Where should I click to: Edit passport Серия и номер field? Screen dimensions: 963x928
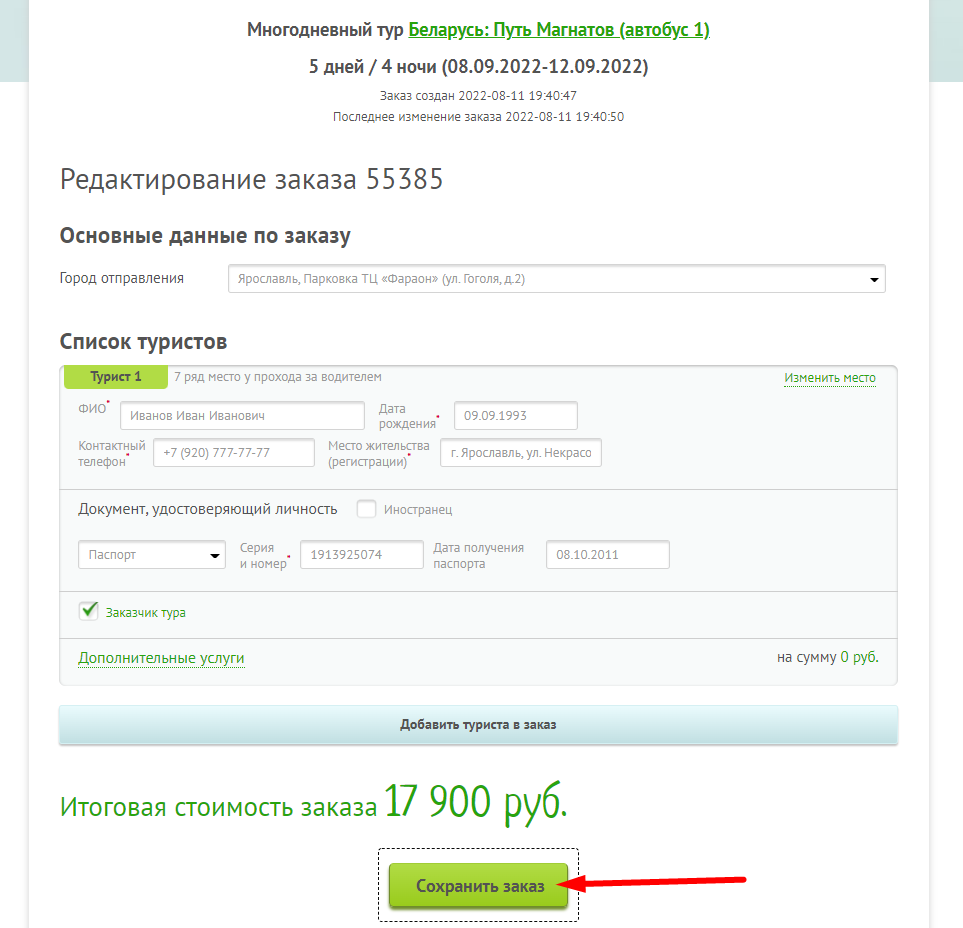[362, 555]
